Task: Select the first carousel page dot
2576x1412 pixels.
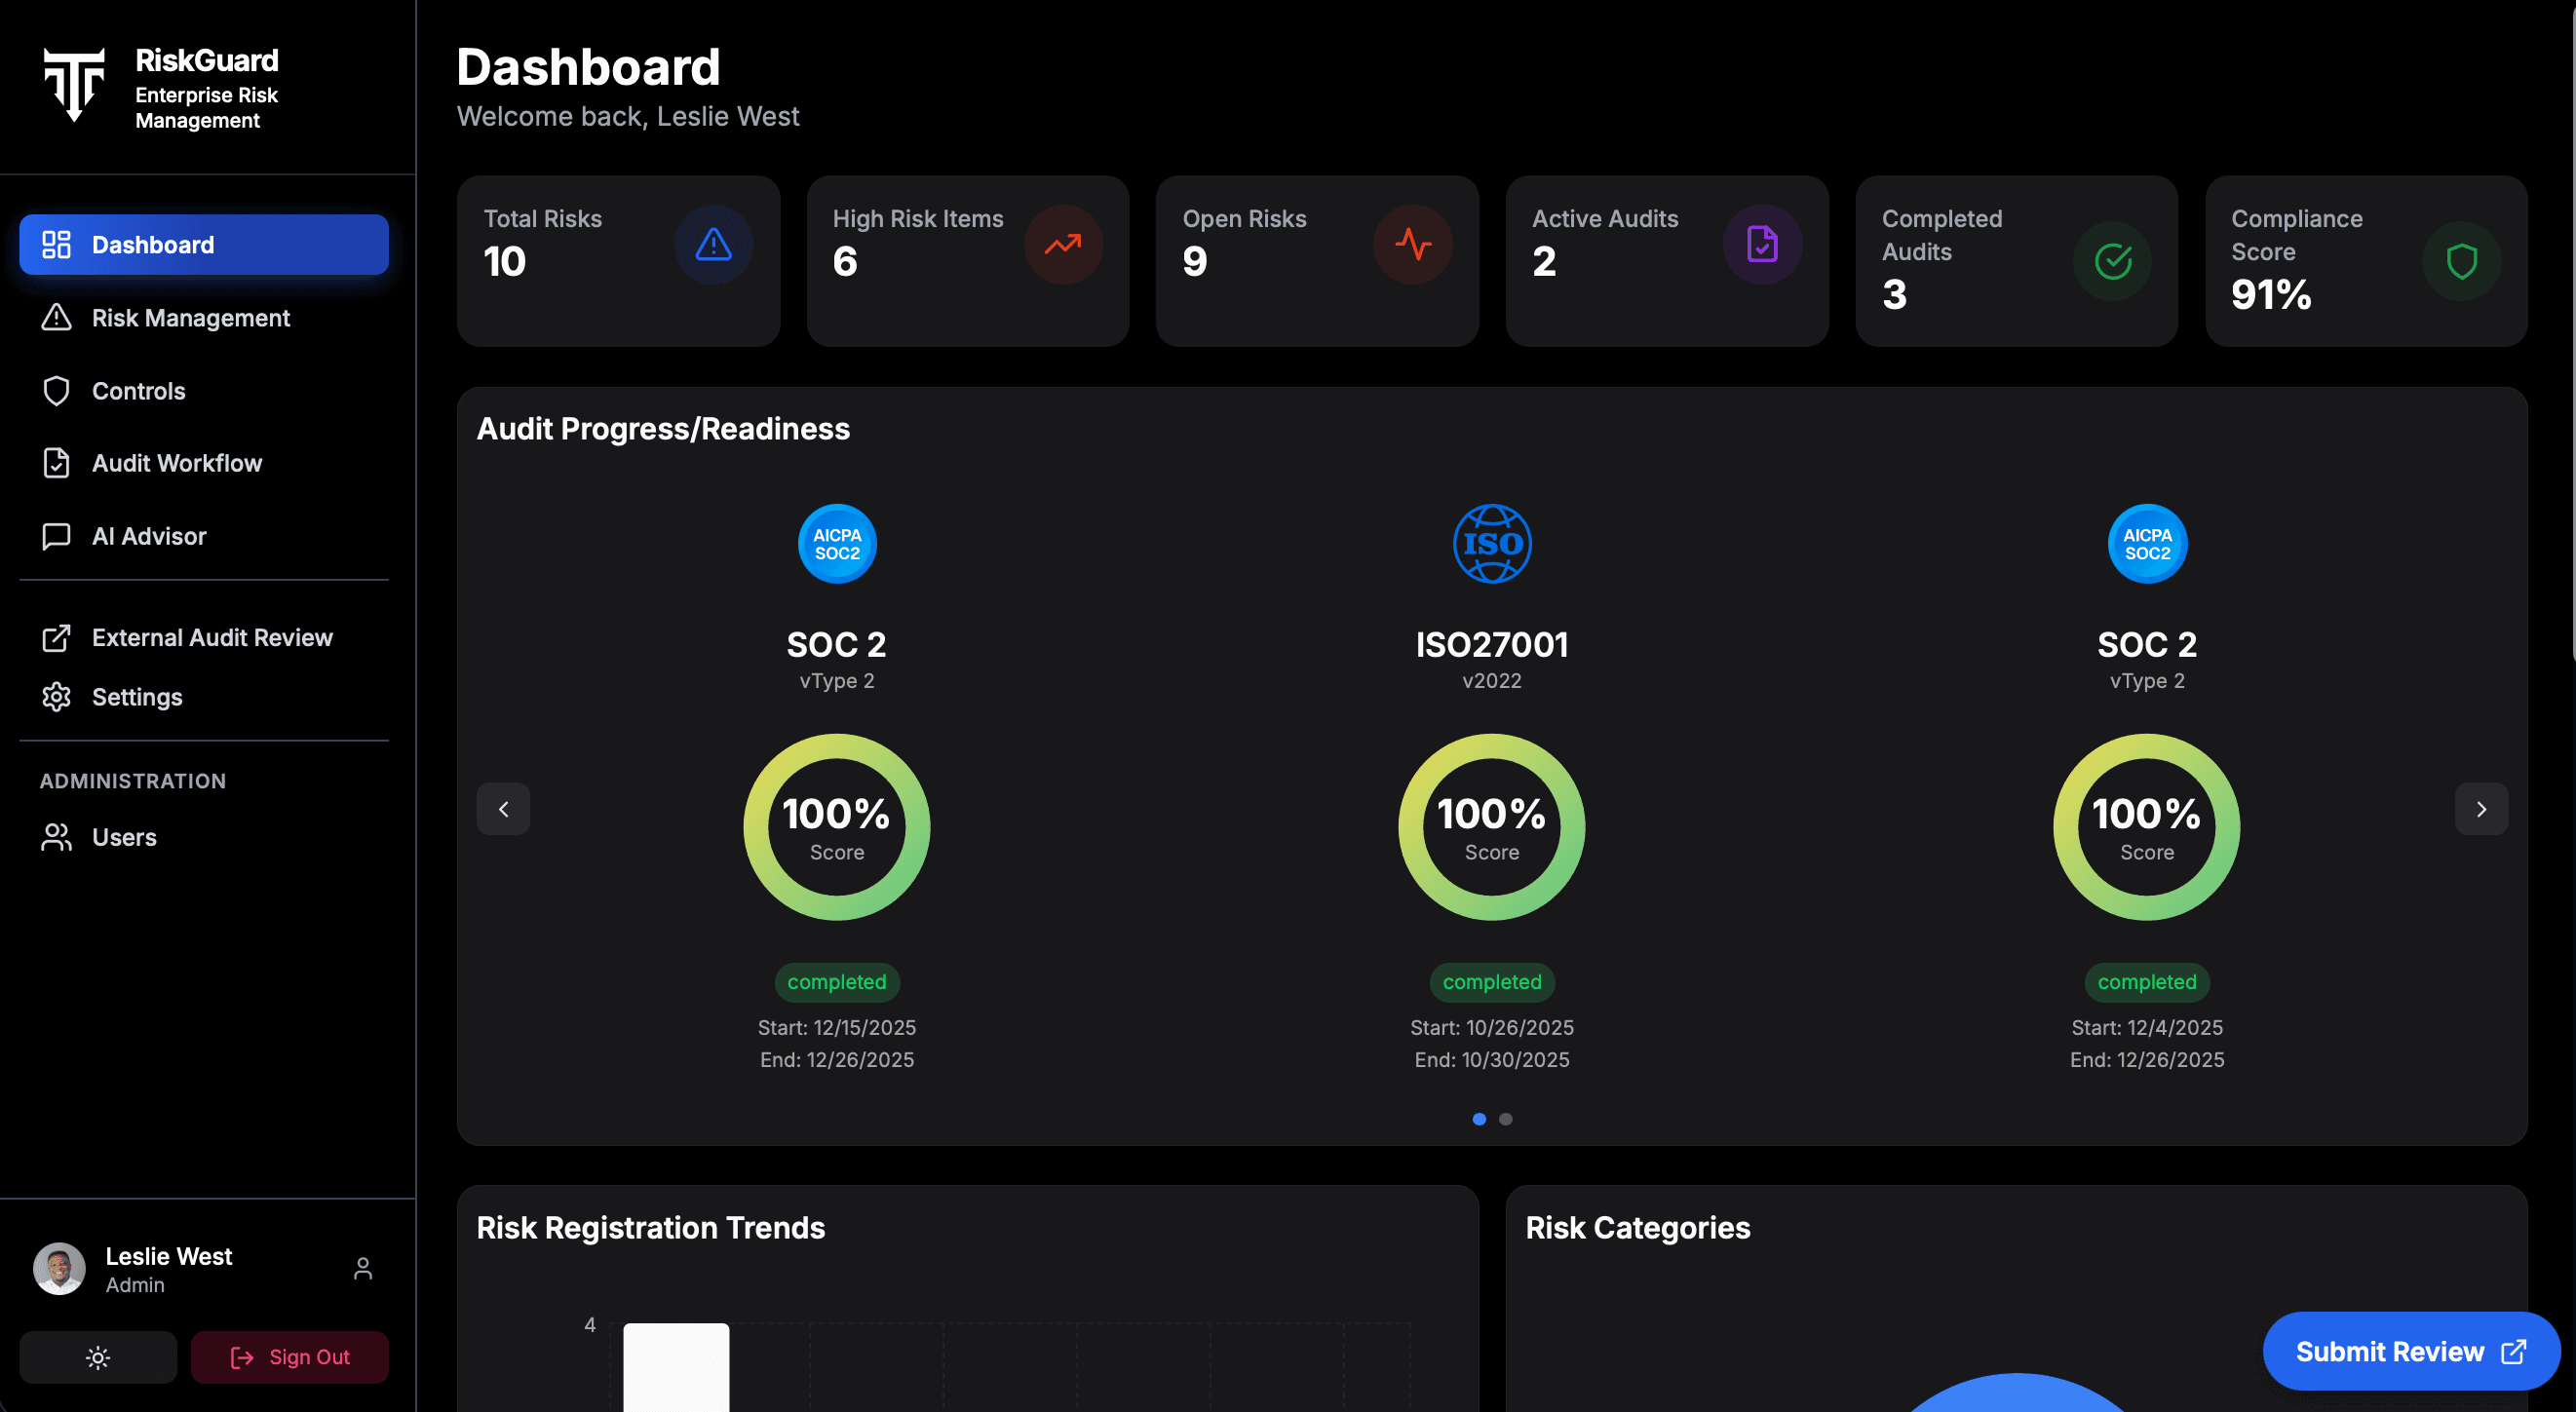Action: [1479, 1119]
